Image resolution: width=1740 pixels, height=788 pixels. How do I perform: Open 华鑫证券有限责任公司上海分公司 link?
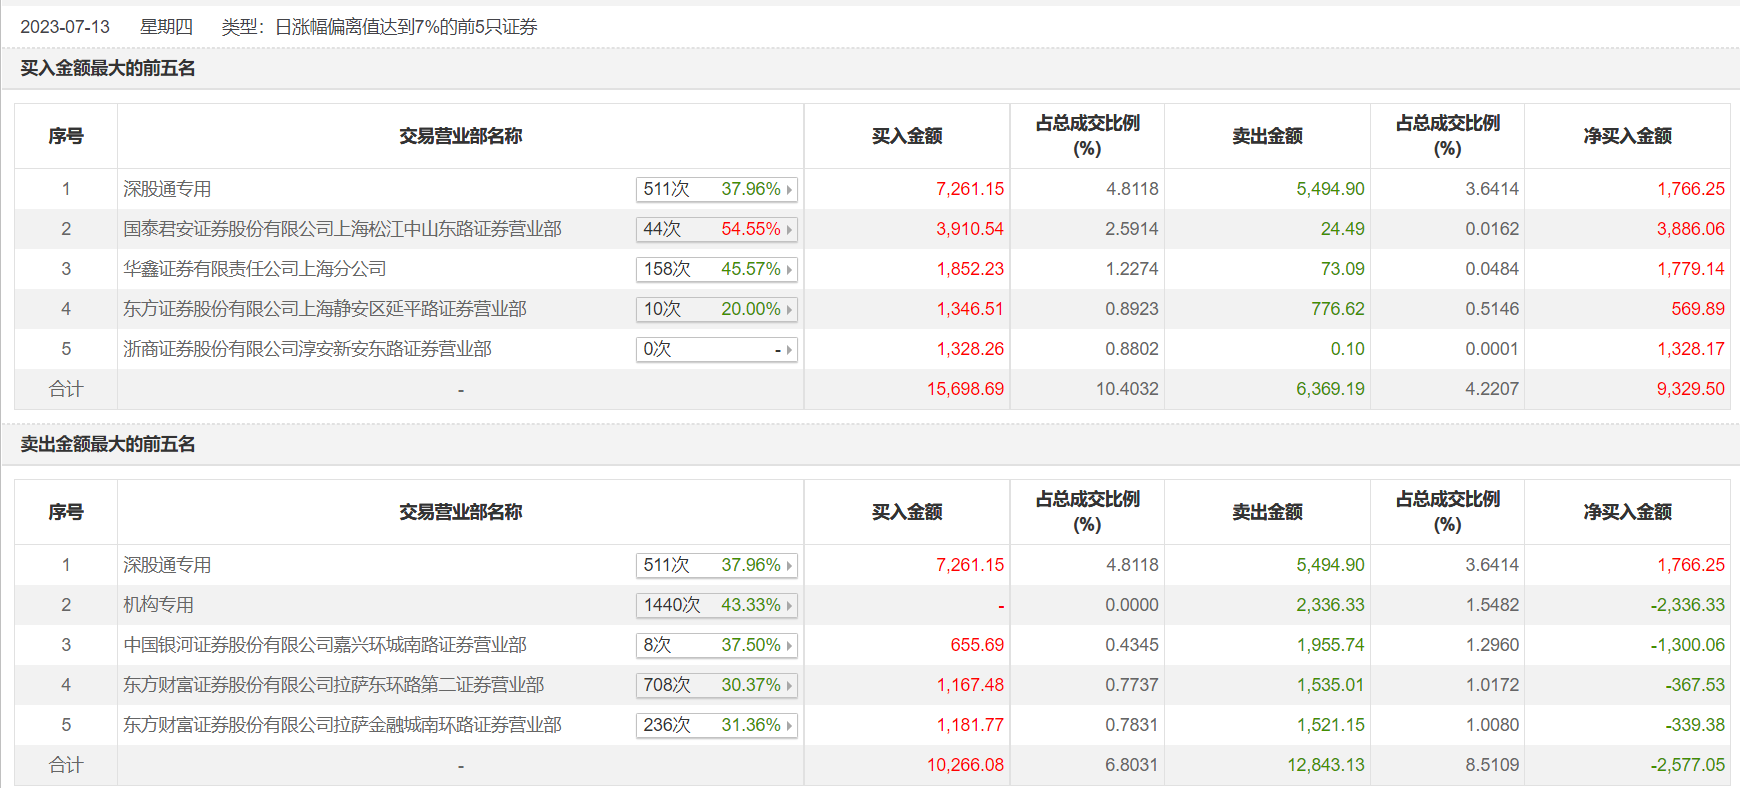(x=255, y=269)
